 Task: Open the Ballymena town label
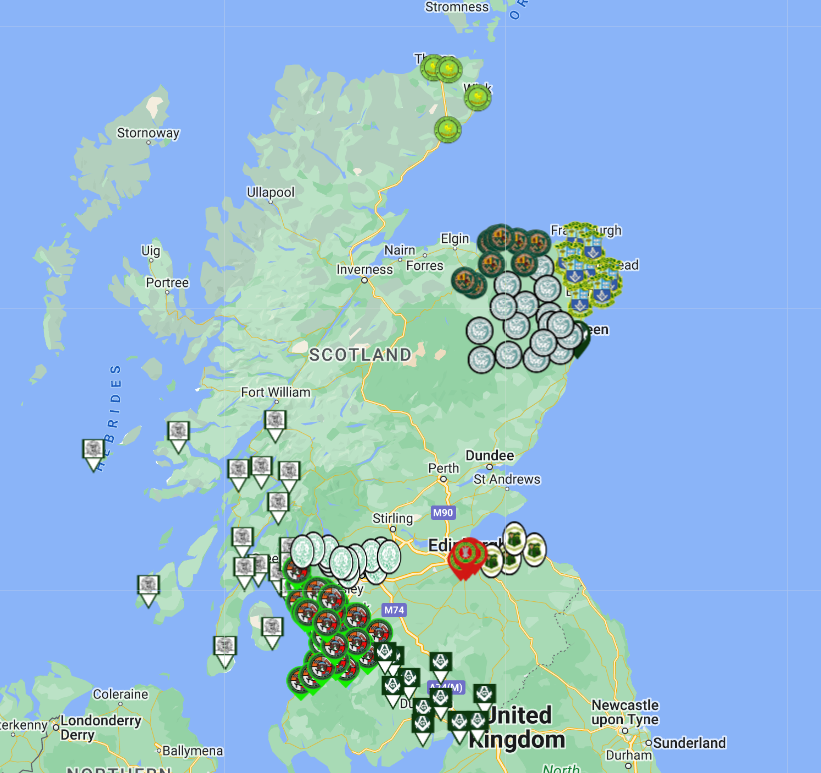pyautogui.click(x=193, y=751)
